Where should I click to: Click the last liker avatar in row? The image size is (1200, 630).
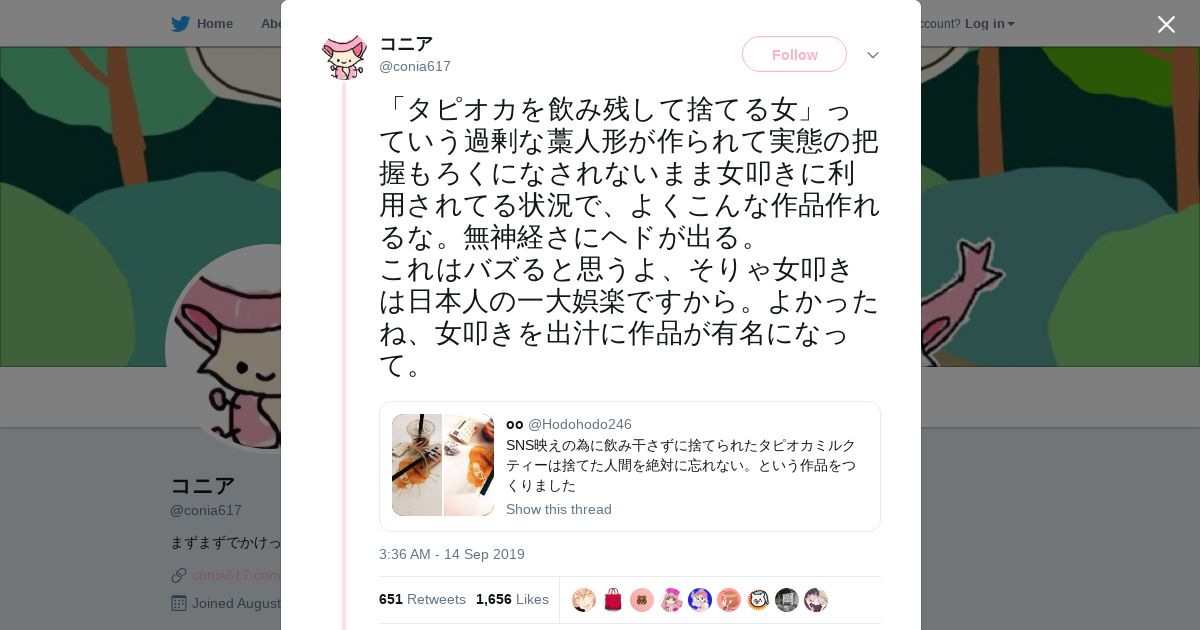[x=816, y=600]
